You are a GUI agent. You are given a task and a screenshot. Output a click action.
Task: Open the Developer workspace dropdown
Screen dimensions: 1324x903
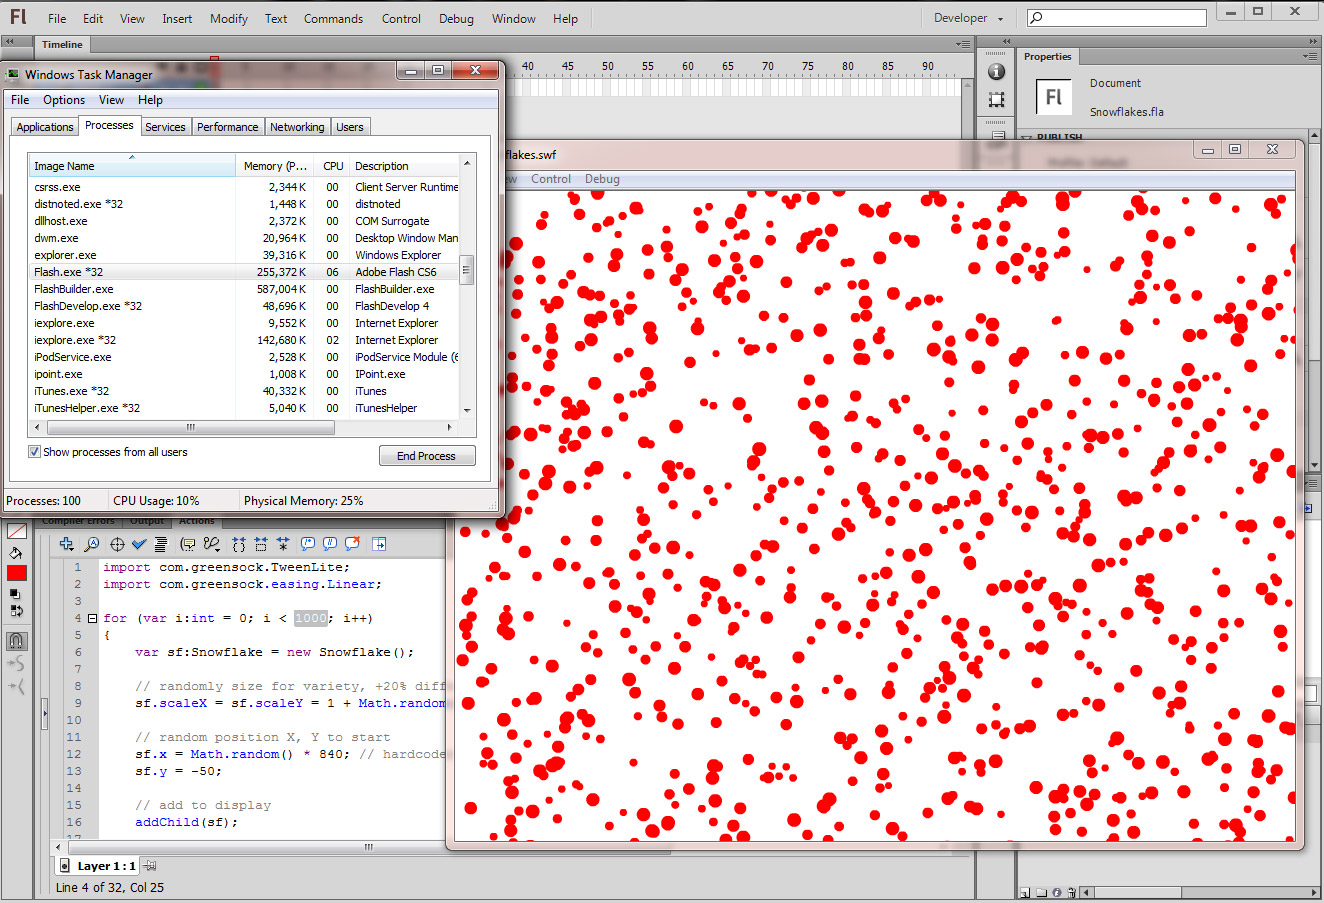[x=968, y=18]
